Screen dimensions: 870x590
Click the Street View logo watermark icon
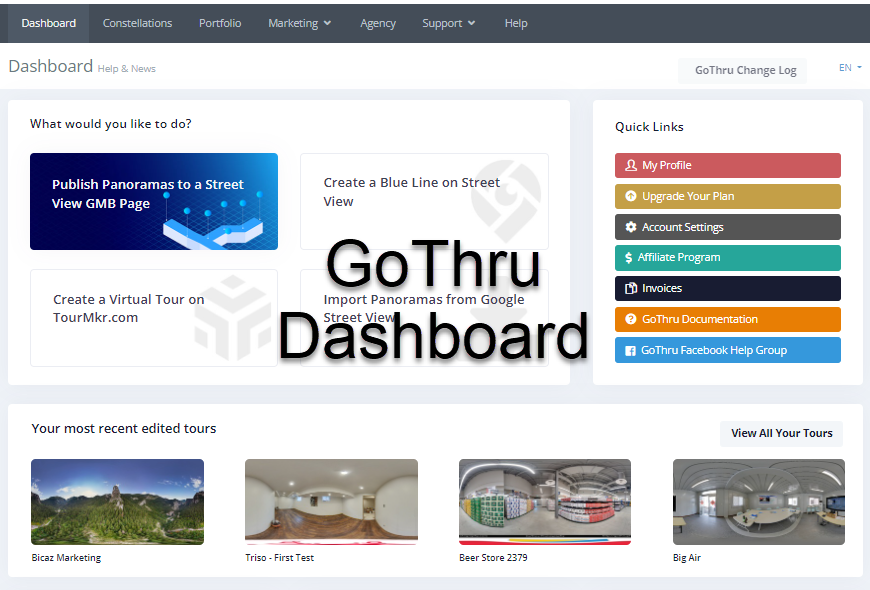coord(507,200)
